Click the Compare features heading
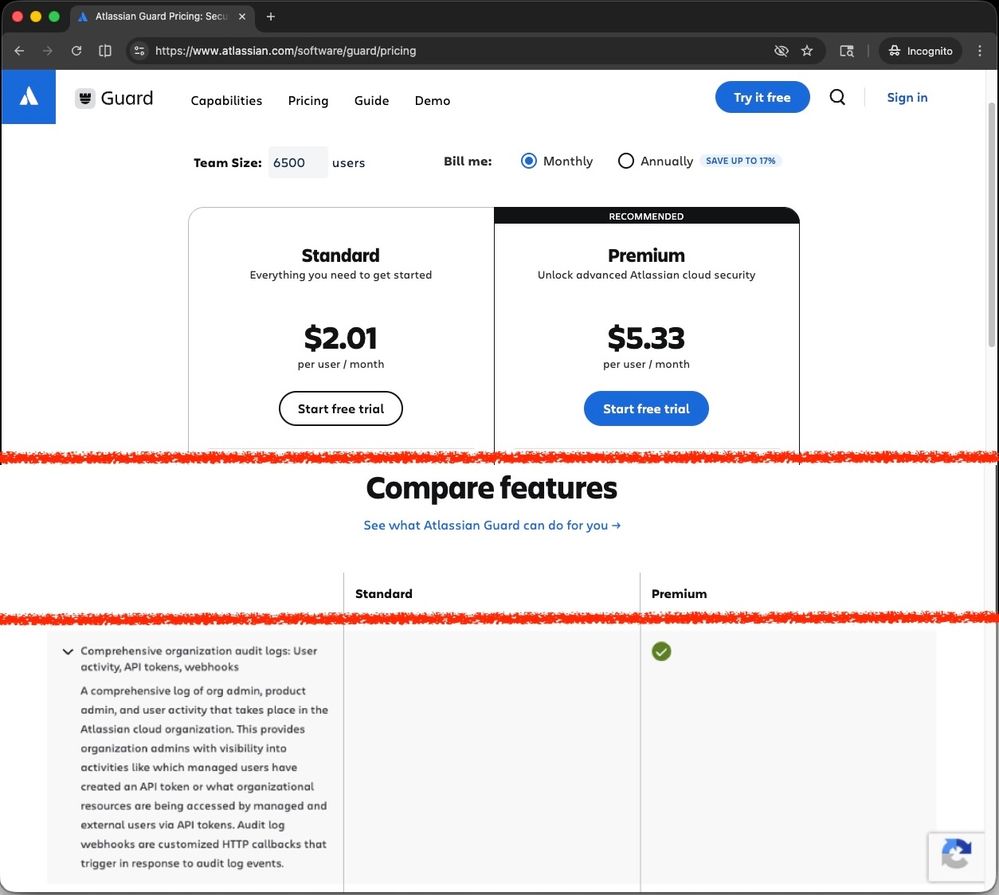Viewport: 999px width, 895px height. (492, 489)
